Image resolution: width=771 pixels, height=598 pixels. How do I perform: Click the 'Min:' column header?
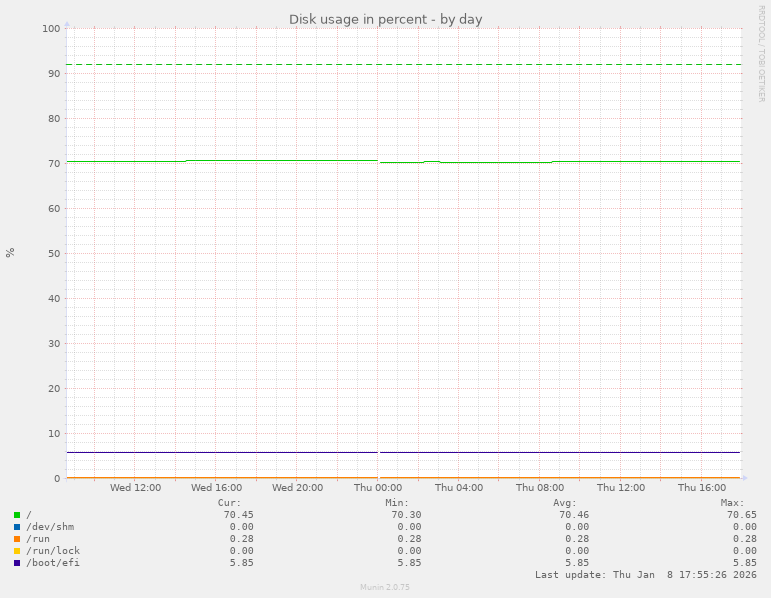pos(397,503)
